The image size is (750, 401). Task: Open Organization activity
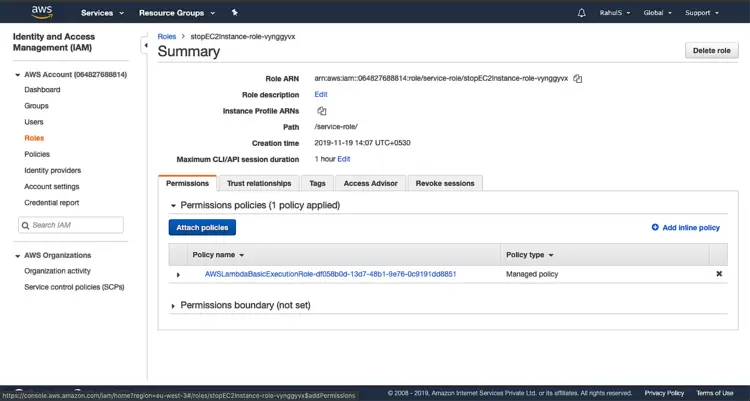(x=57, y=271)
